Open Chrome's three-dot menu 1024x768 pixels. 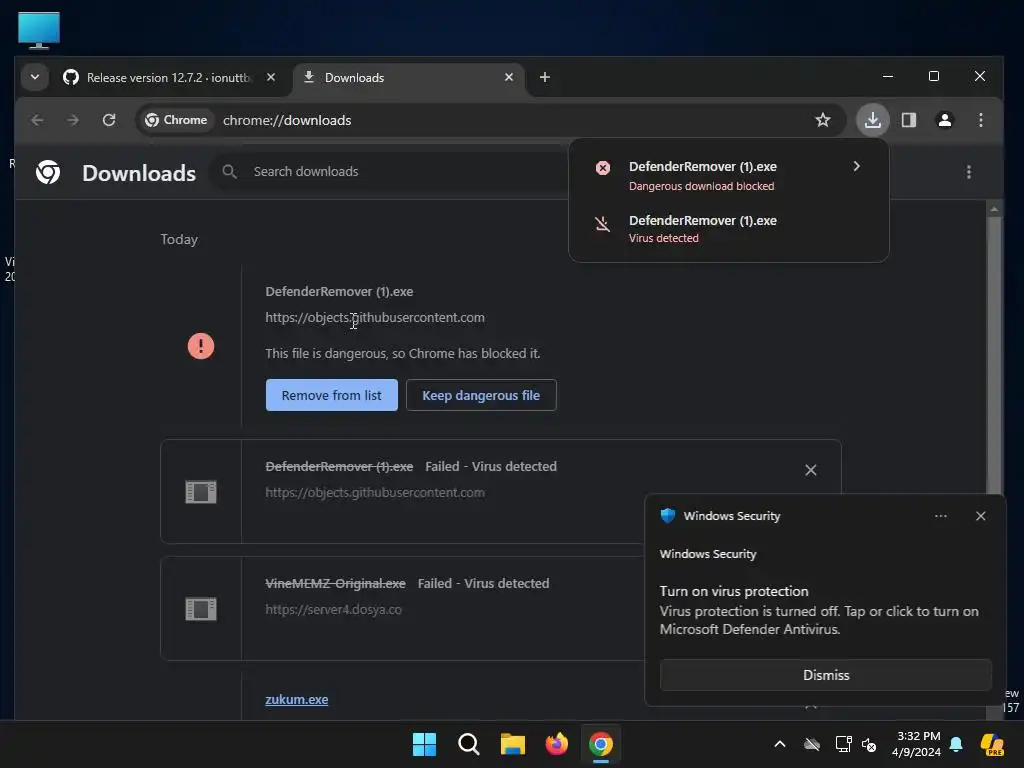point(980,120)
